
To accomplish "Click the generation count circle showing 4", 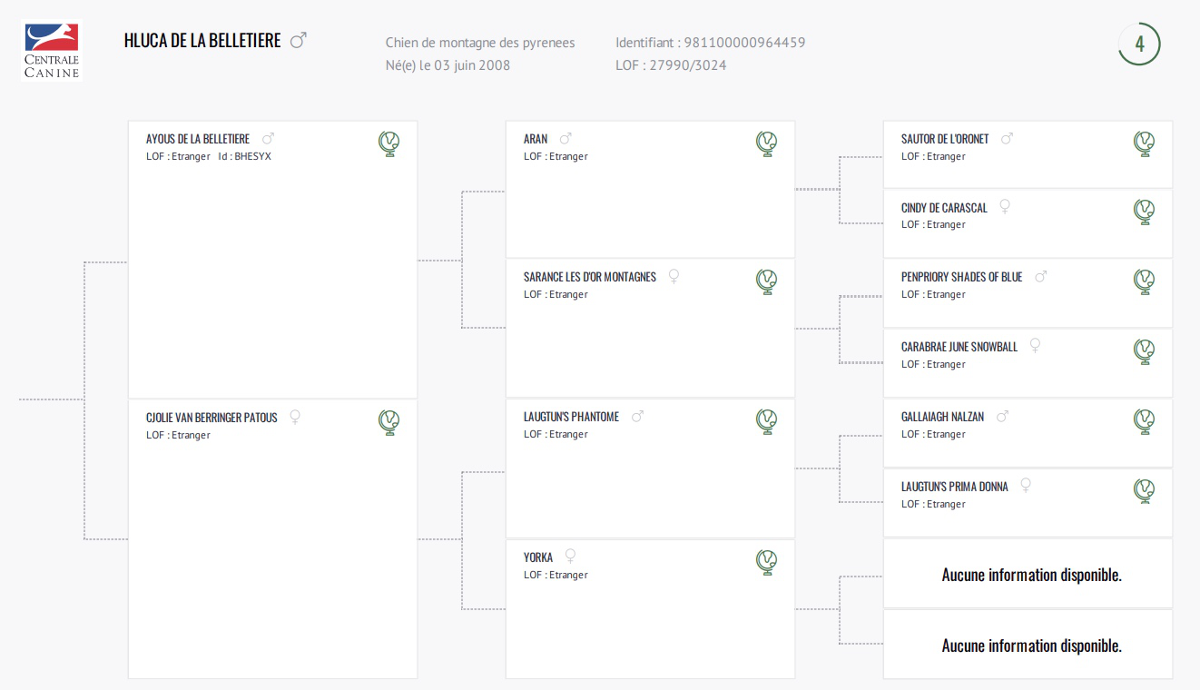I will click(x=1139, y=44).
